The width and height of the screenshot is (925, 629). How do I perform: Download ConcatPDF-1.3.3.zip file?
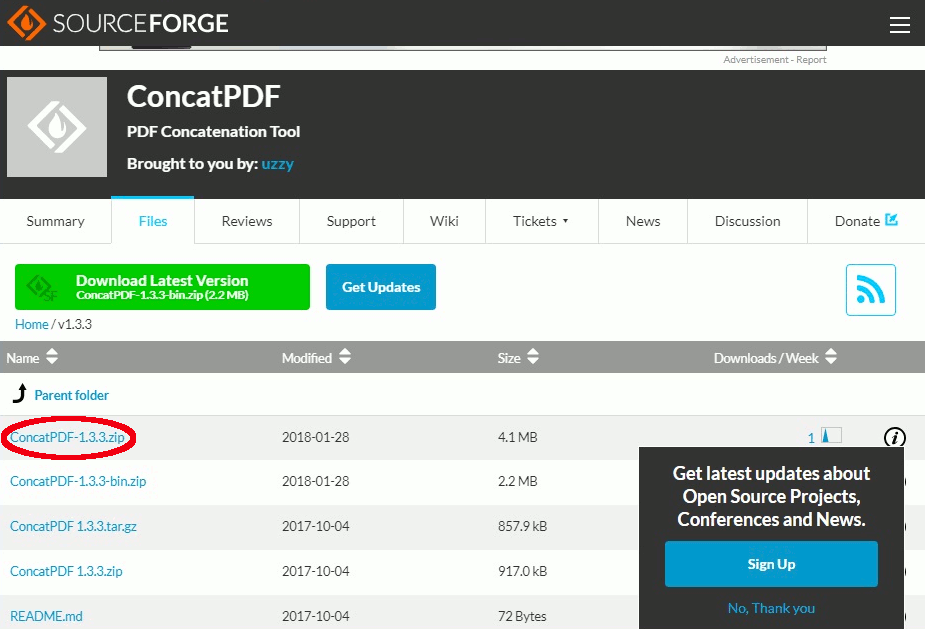pyautogui.click(x=67, y=437)
